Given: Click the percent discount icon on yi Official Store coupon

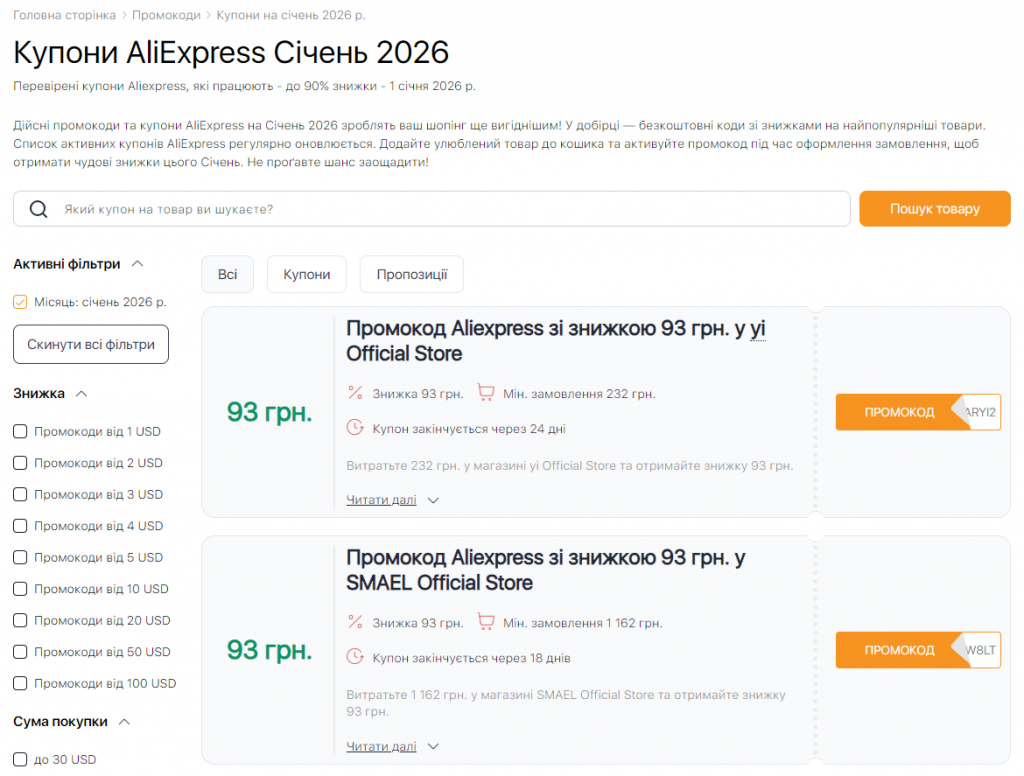Looking at the screenshot, I should pyautogui.click(x=355, y=393).
